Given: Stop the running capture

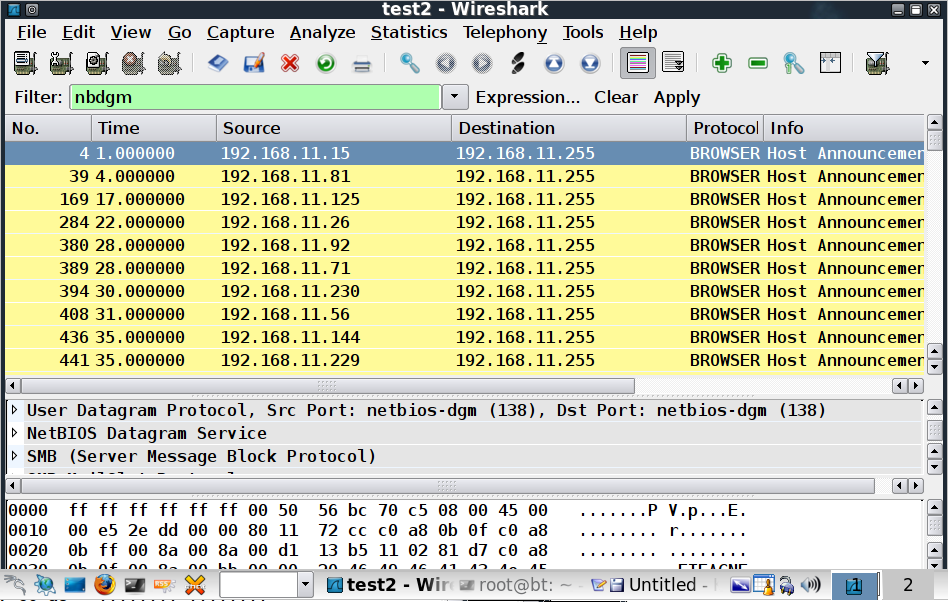Looking at the screenshot, I should 134,63.
